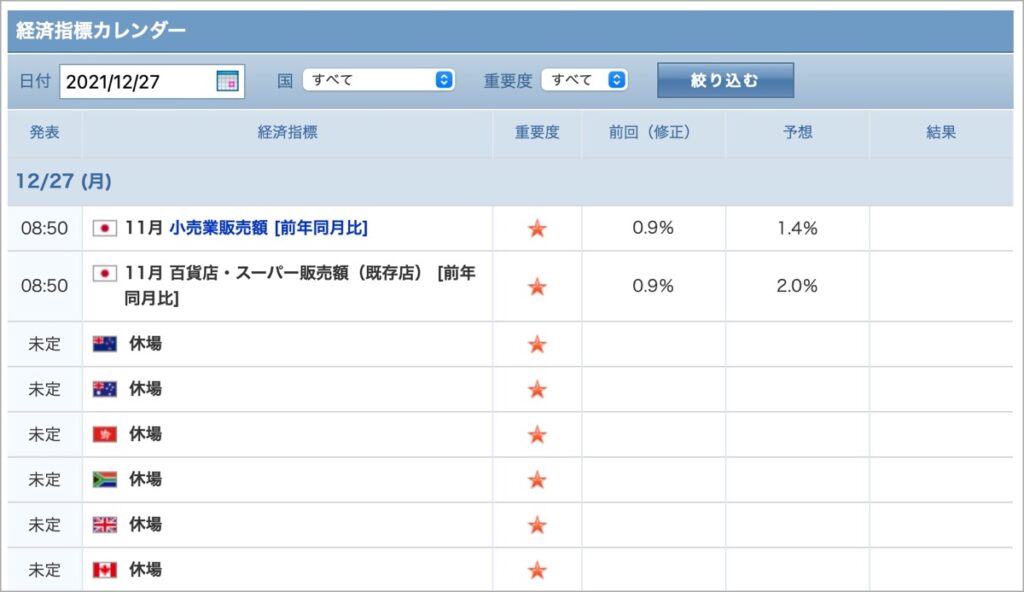Click previous value 0.9% for 小売業販売額

pyautogui.click(x=653, y=228)
